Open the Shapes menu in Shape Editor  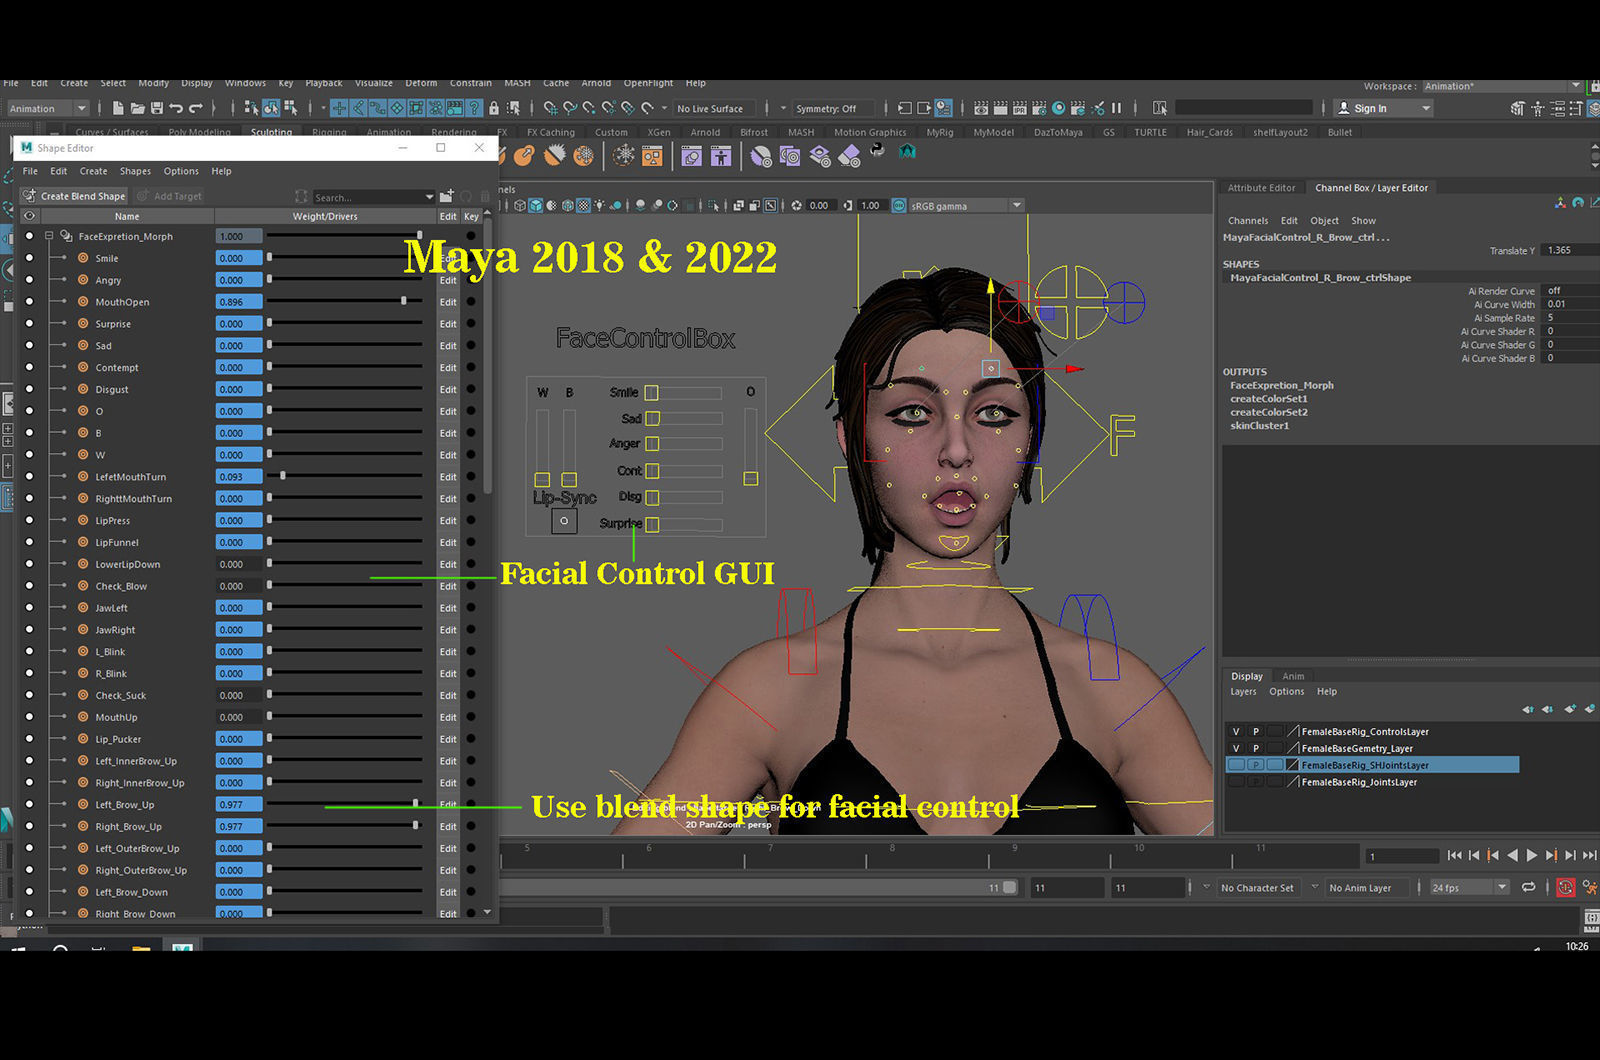point(135,171)
